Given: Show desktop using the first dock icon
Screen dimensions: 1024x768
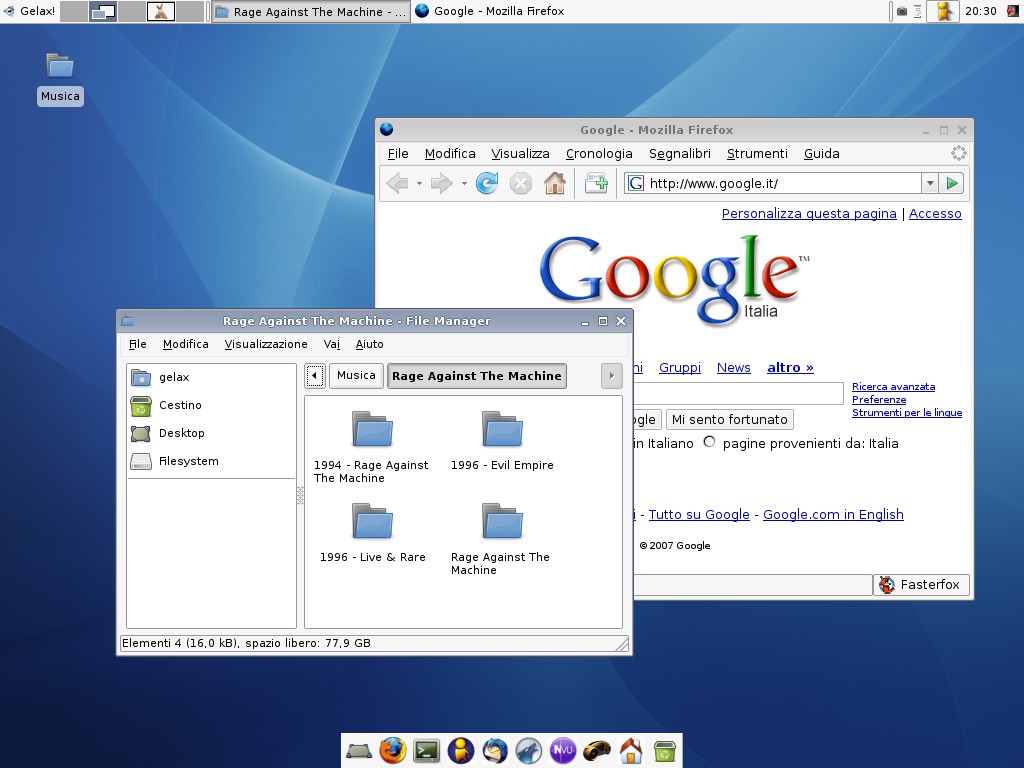Looking at the screenshot, I should coord(359,751).
